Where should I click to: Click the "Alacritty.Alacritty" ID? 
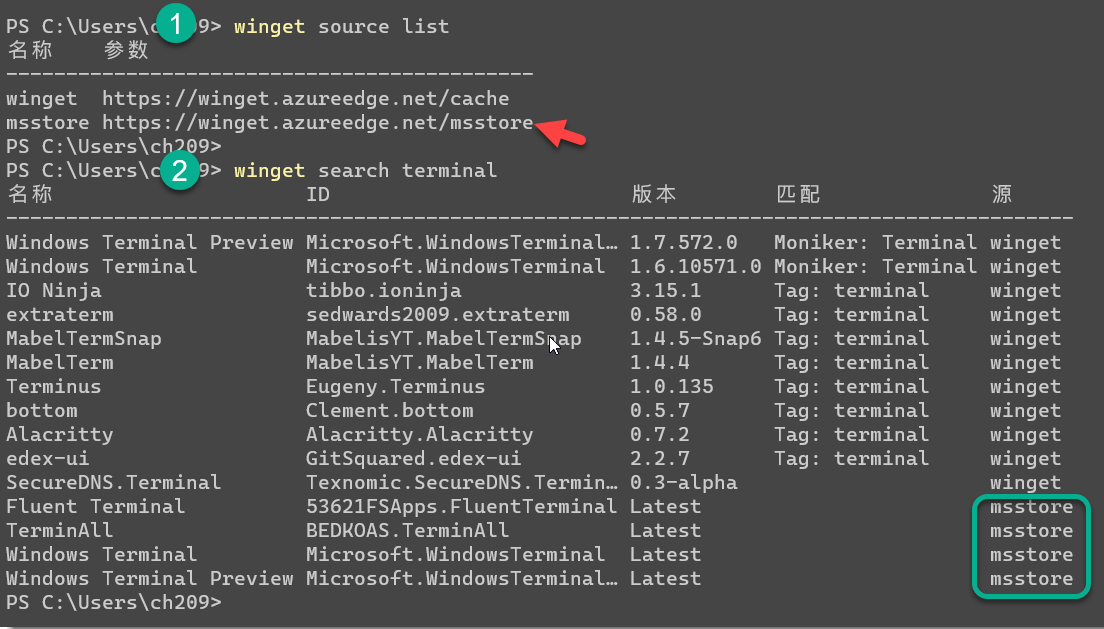coord(420,435)
